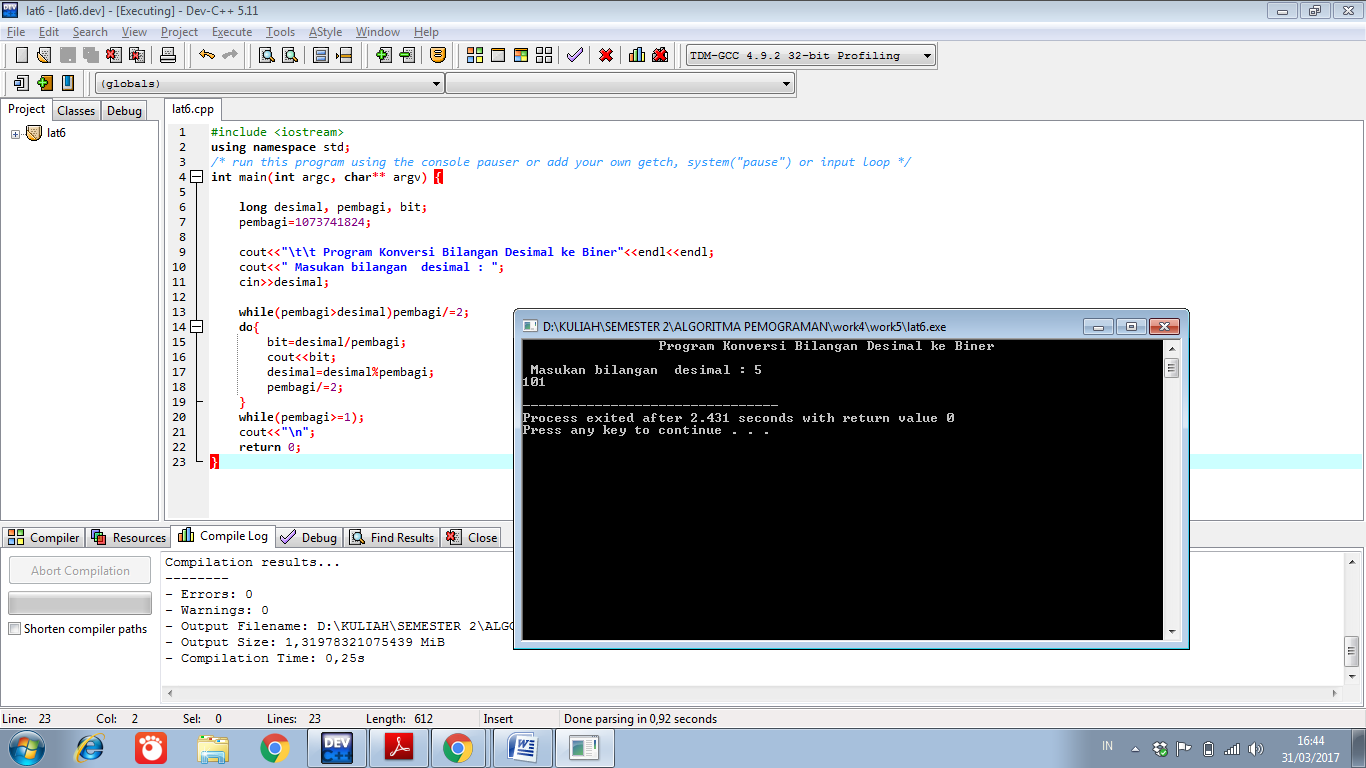Viewport: 1366px width, 768px height.
Task: Stop execution with the red X icon
Action: [x=606, y=55]
